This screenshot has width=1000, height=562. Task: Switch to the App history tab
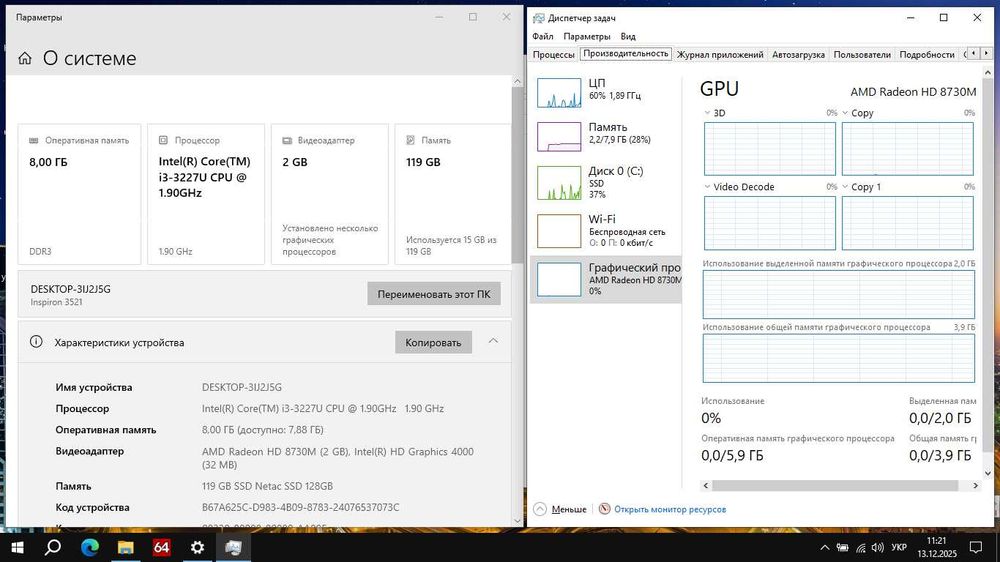click(x=719, y=55)
